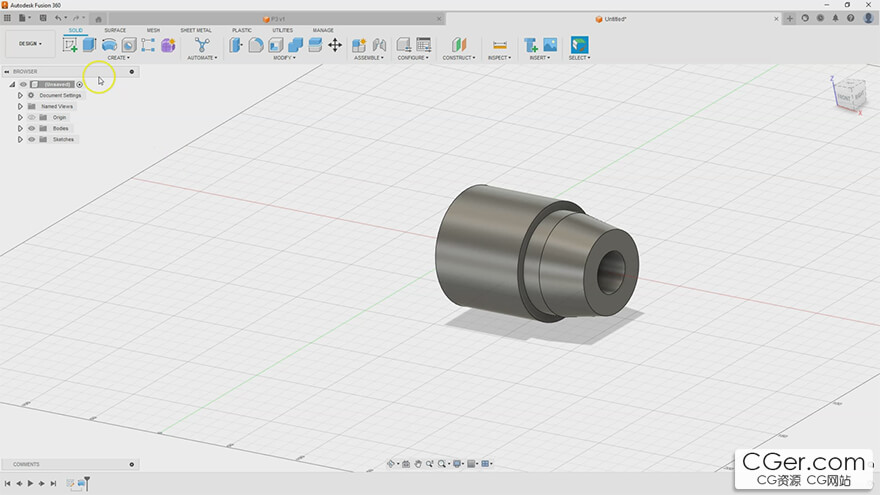Switch to the Surface tab
880x495 pixels.
coord(115,30)
